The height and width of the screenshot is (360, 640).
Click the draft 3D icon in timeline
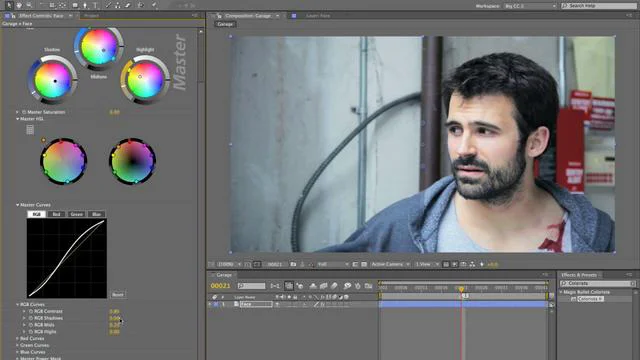300,286
